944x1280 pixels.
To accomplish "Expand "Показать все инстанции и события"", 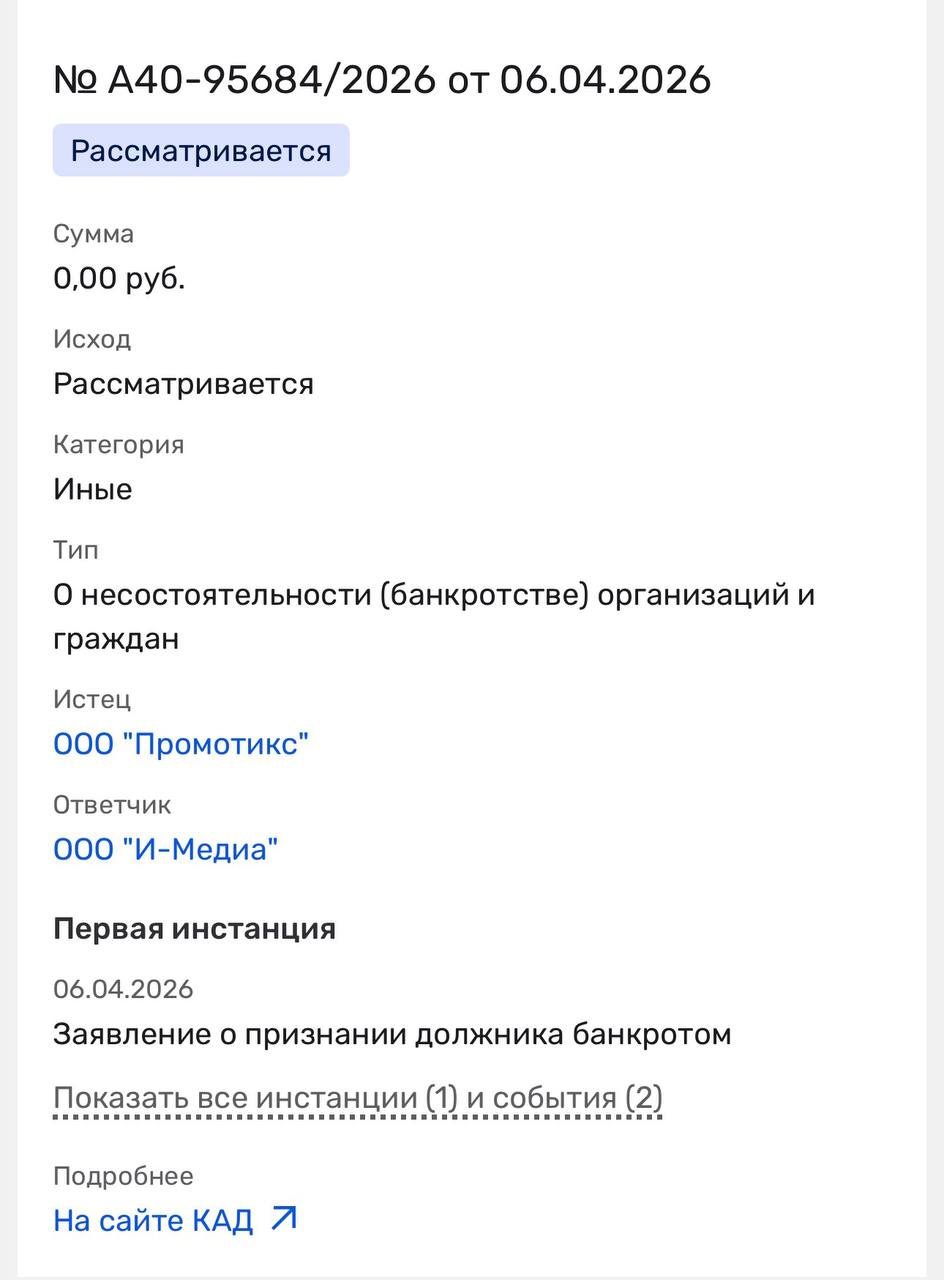I will coord(358,1098).
